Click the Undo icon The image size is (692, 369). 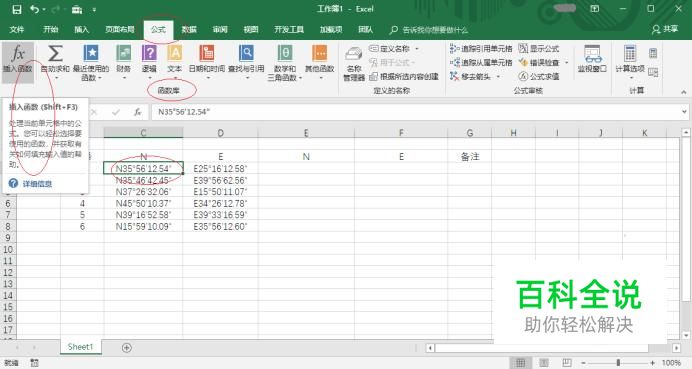point(34,9)
